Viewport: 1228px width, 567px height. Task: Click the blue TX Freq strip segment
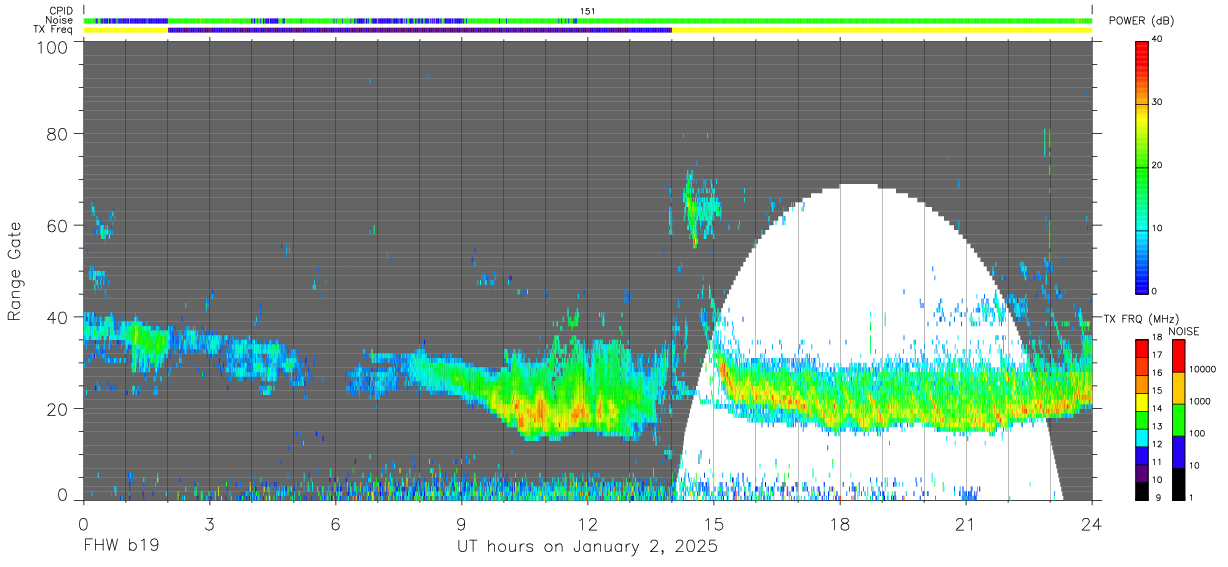[420, 30]
